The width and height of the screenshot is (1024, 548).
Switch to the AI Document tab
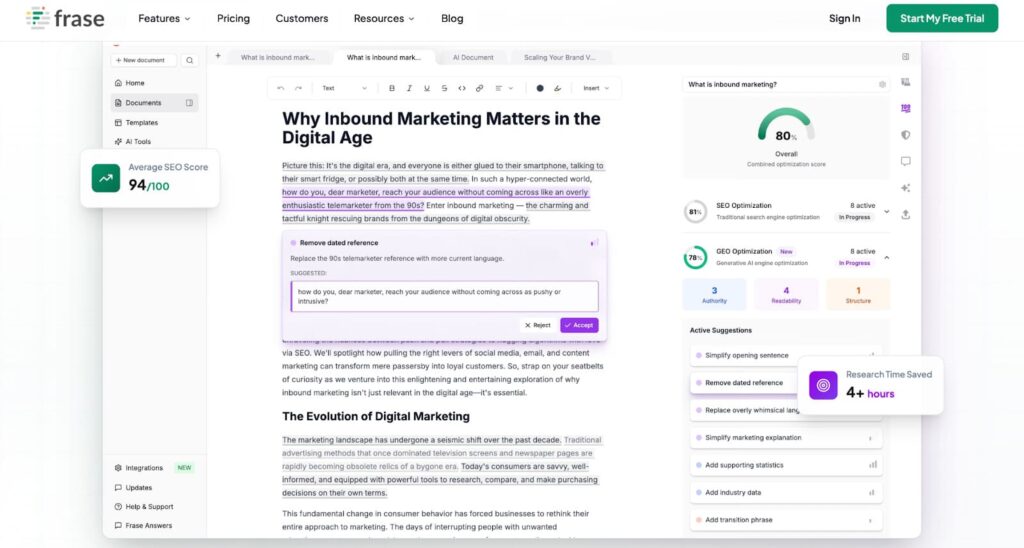(473, 58)
